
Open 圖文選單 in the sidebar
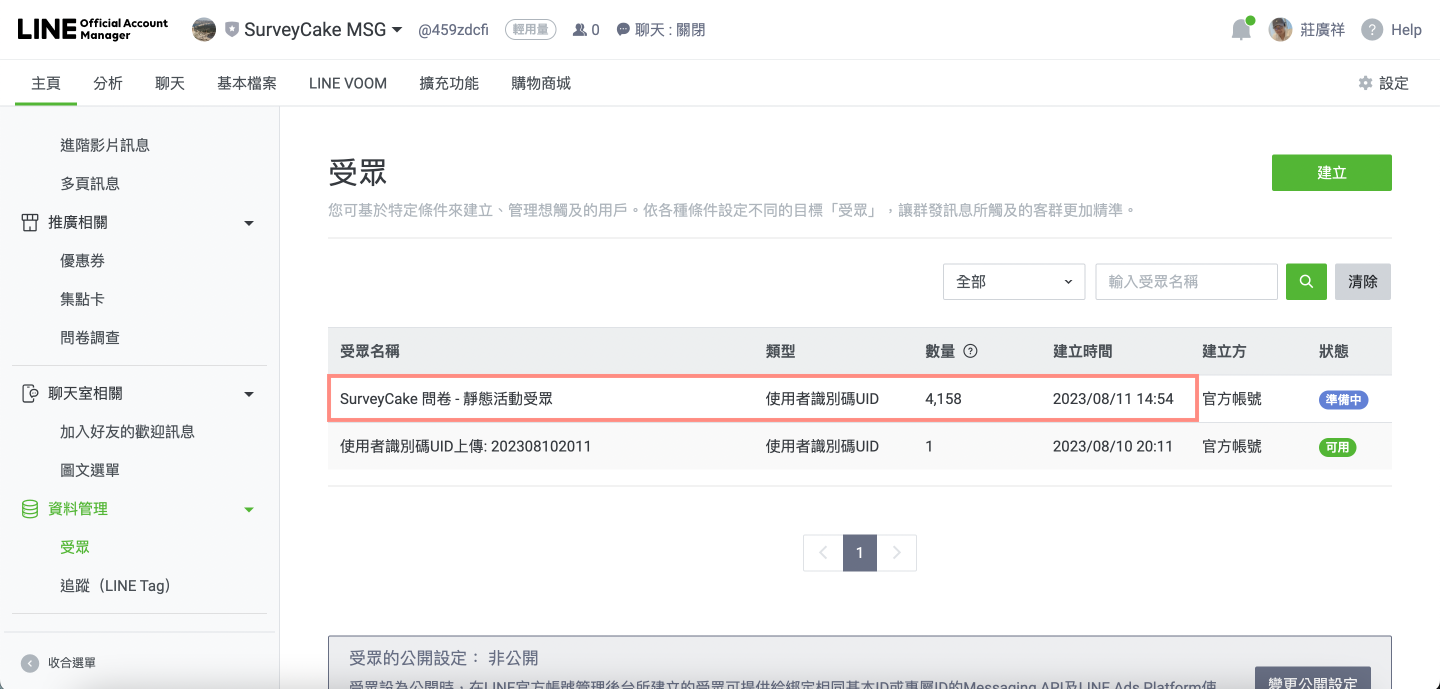click(x=90, y=470)
